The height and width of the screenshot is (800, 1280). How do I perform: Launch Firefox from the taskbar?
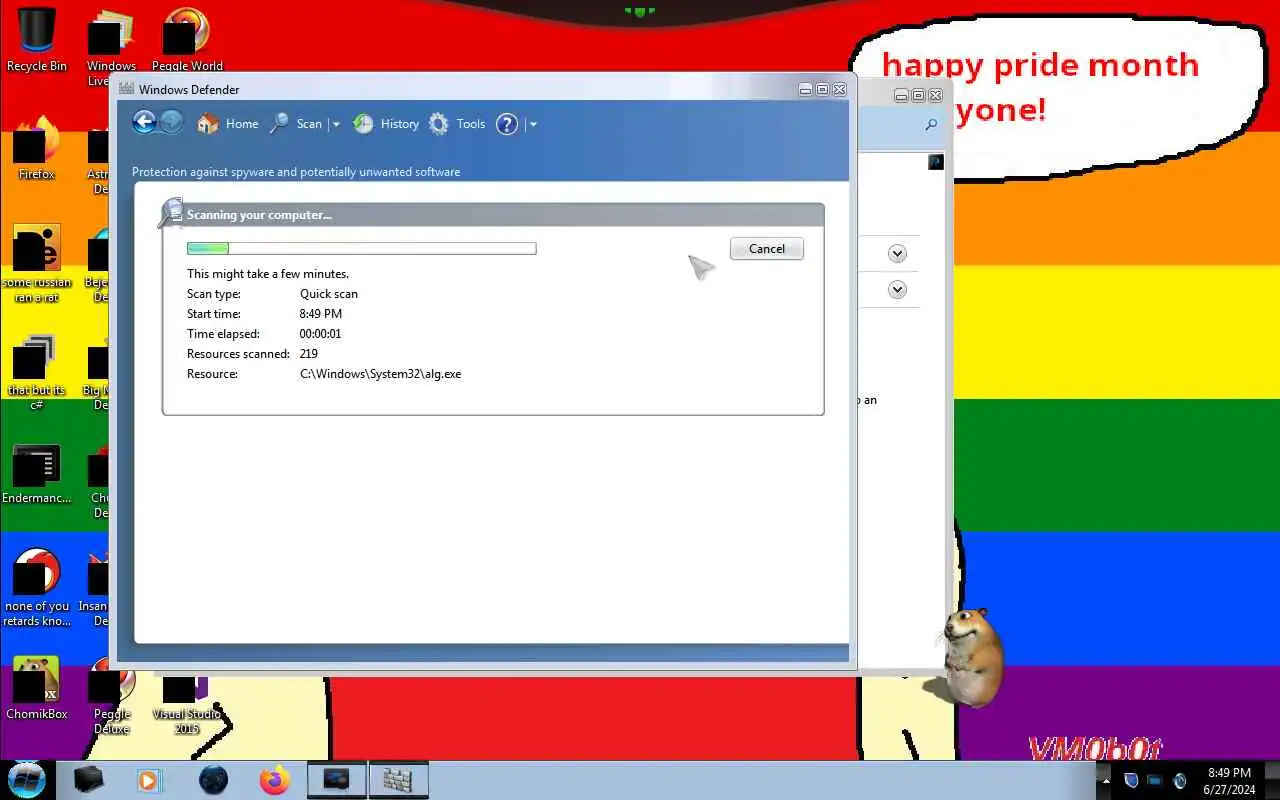[274, 780]
